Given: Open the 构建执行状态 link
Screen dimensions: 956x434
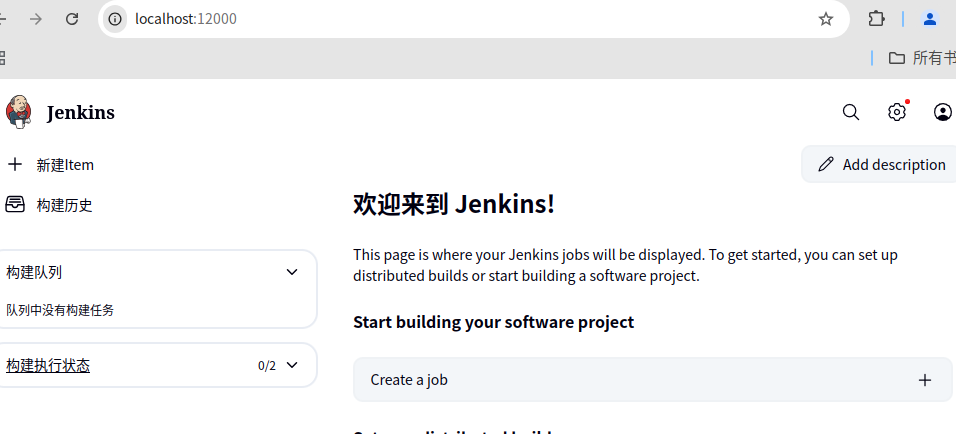Looking at the screenshot, I should [48, 366].
